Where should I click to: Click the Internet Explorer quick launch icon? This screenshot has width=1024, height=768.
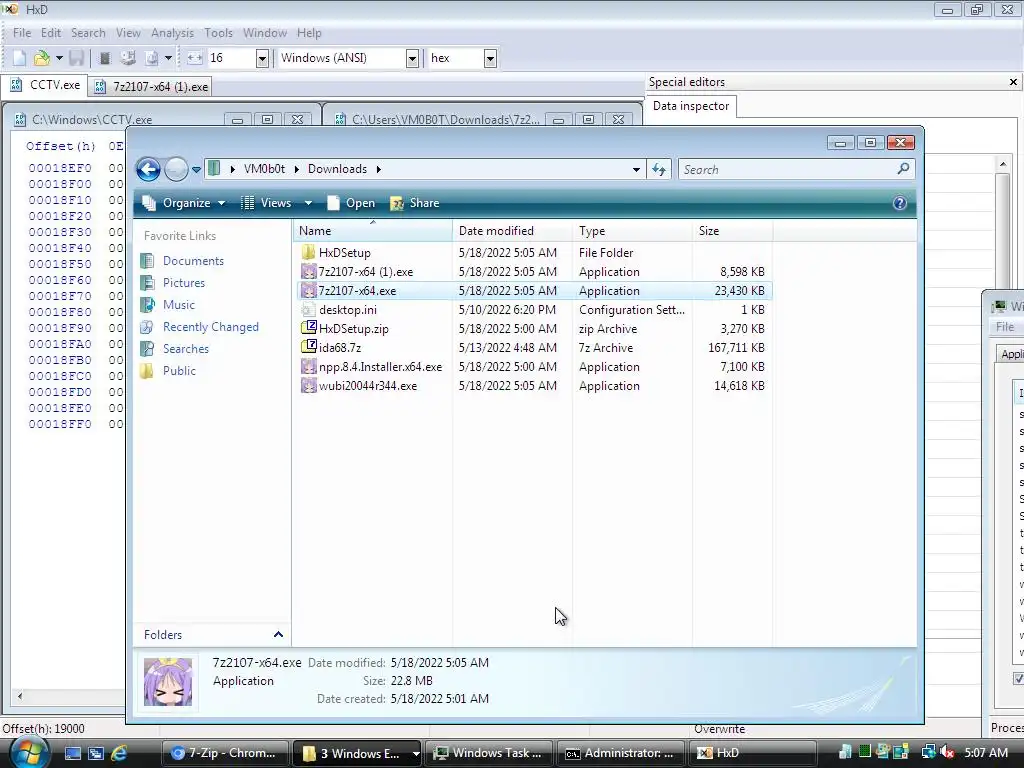click(119, 753)
